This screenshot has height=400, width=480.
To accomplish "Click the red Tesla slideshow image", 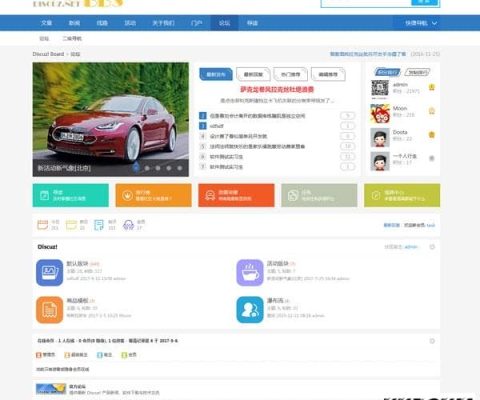I will coord(111,119).
